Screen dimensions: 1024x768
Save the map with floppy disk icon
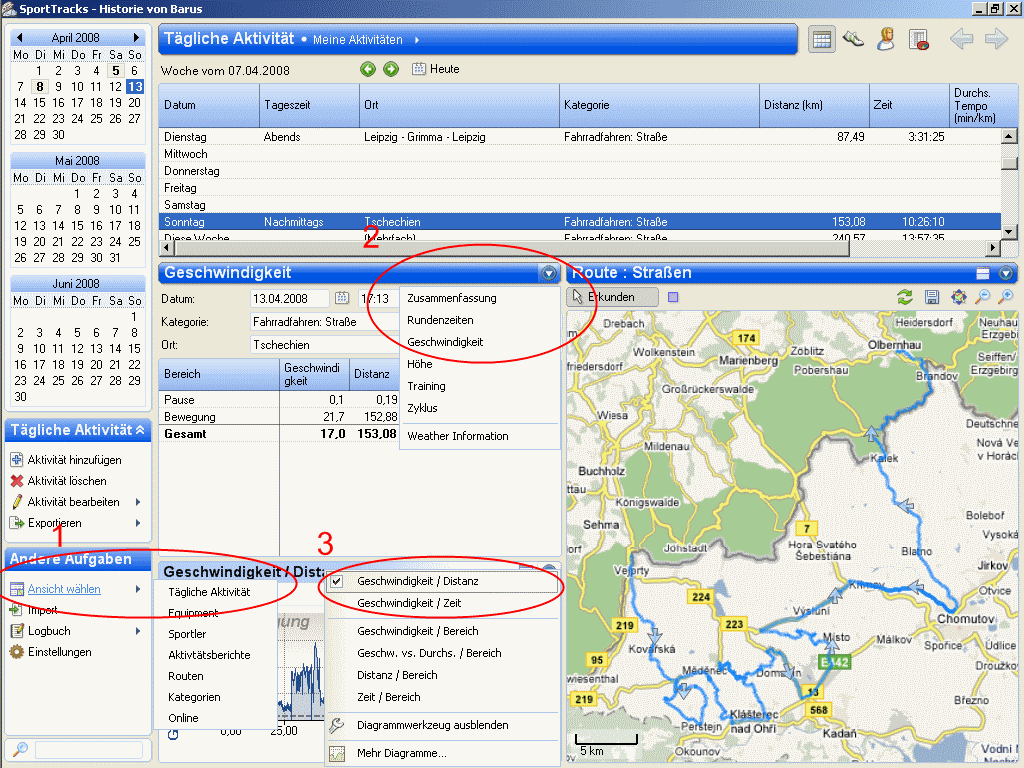[932, 297]
